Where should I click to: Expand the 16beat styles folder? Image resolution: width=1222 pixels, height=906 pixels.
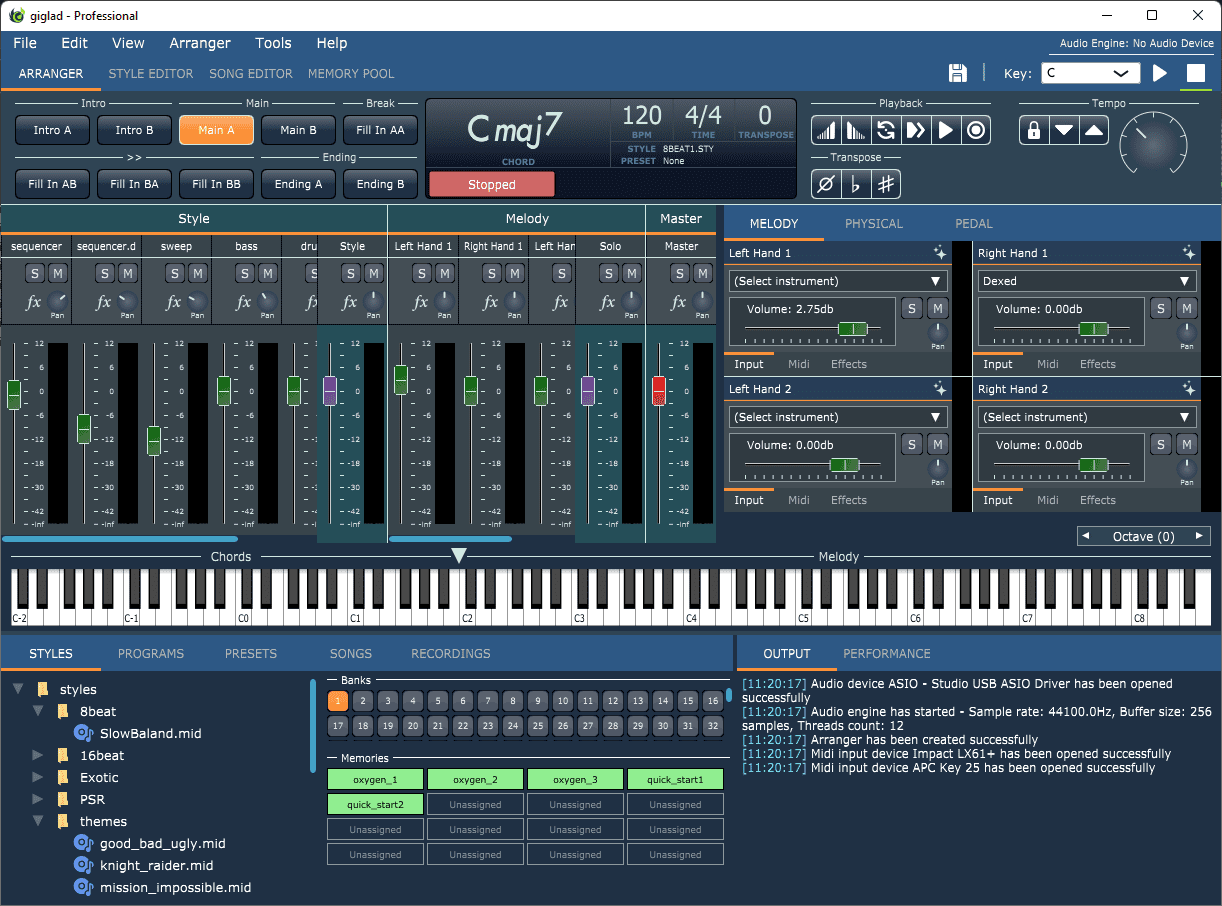coord(38,755)
